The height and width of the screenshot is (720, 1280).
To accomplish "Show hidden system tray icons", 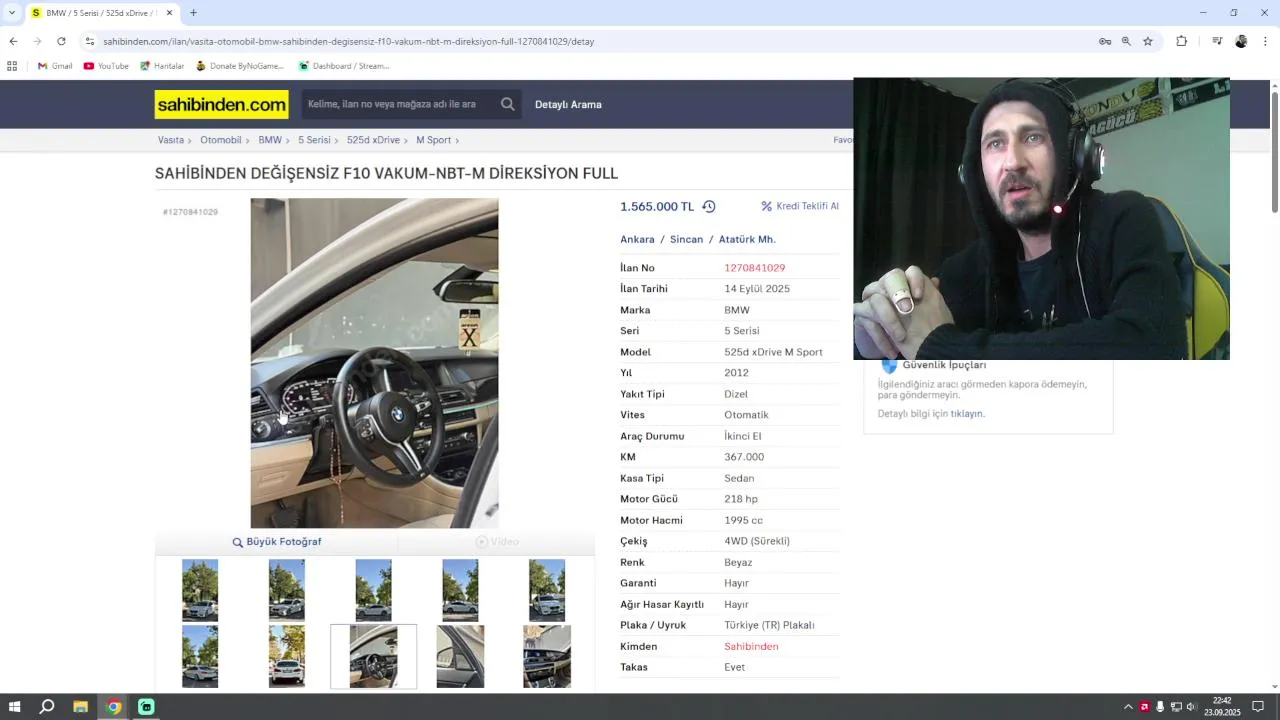I will (1128, 707).
